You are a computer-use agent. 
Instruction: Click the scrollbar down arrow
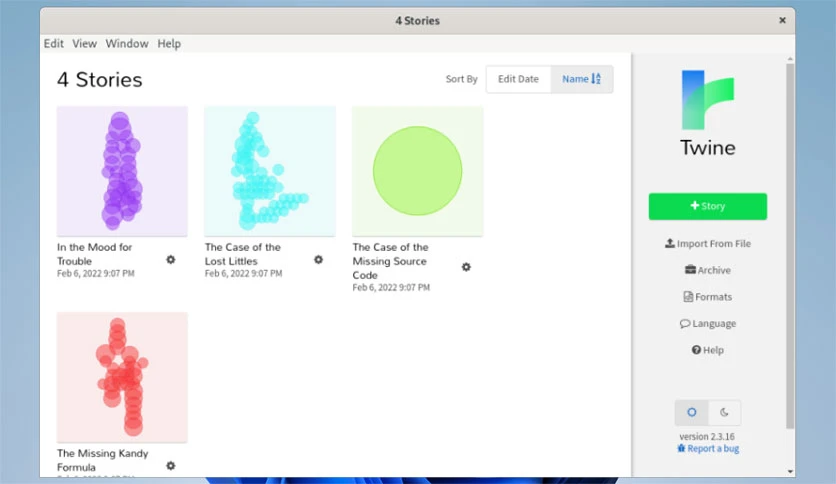(790, 472)
